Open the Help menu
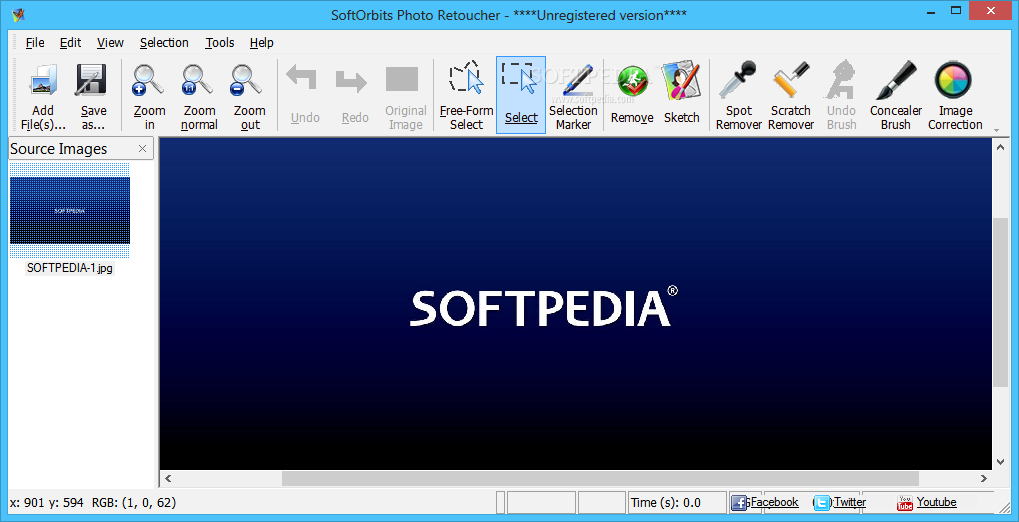Image resolution: width=1019 pixels, height=522 pixels. (261, 42)
